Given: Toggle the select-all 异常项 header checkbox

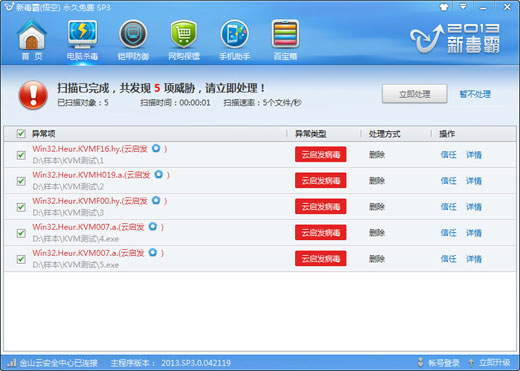Looking at the screenshot, I should click(x=21, y=134).
